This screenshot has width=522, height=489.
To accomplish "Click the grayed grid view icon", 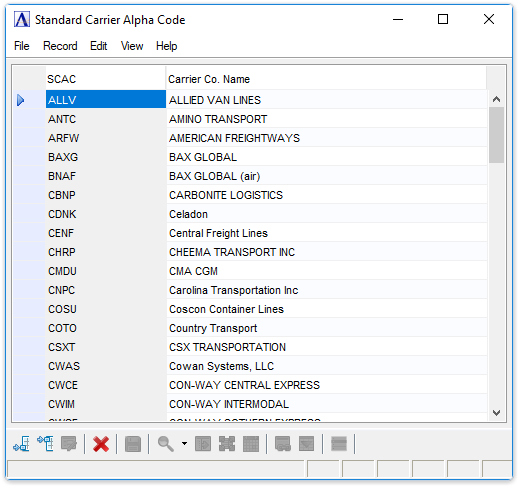I will 251,444.
